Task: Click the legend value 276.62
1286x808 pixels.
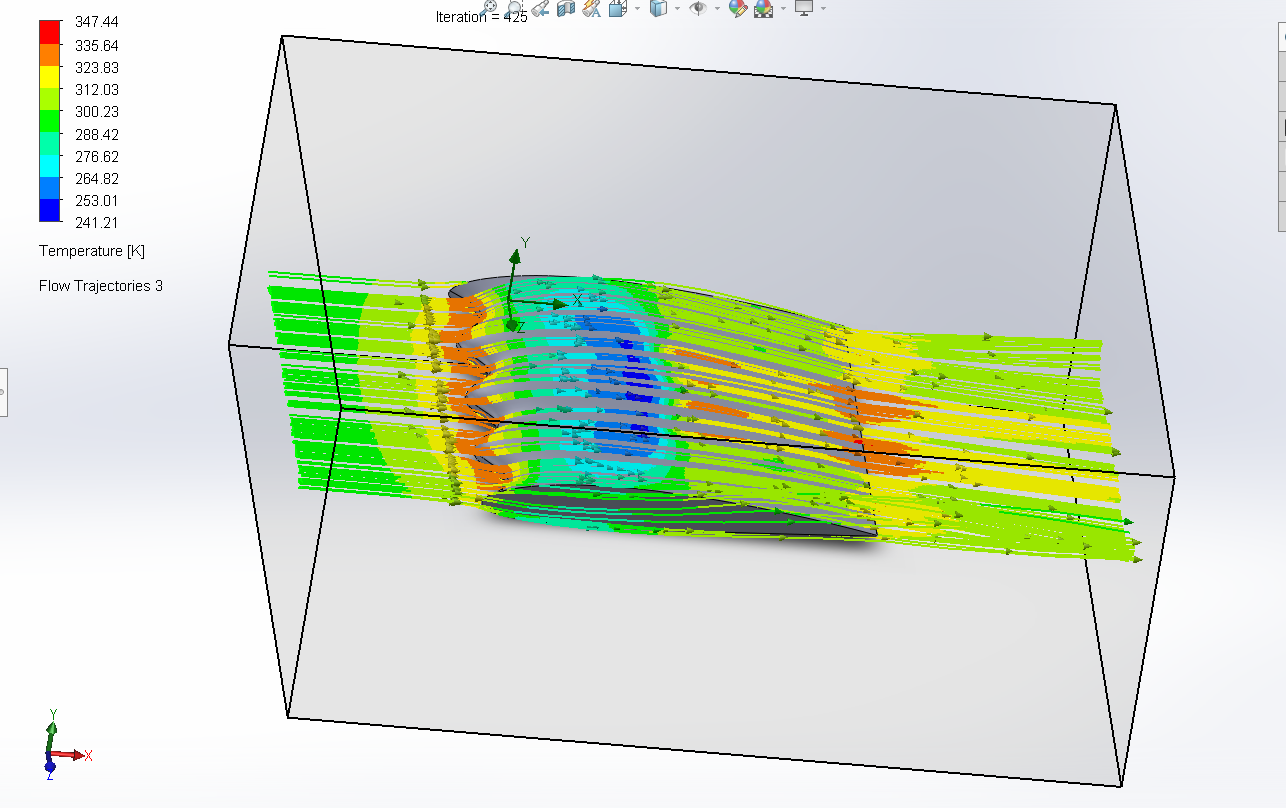Action: pos(97,157)
